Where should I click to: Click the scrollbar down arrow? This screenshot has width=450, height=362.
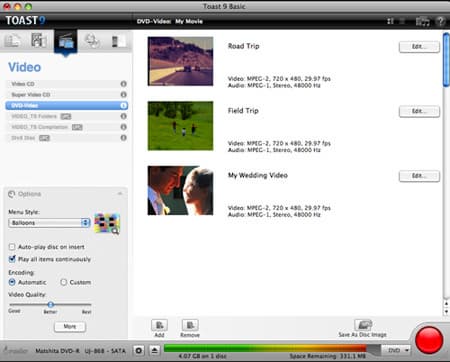tap(446, 312)
